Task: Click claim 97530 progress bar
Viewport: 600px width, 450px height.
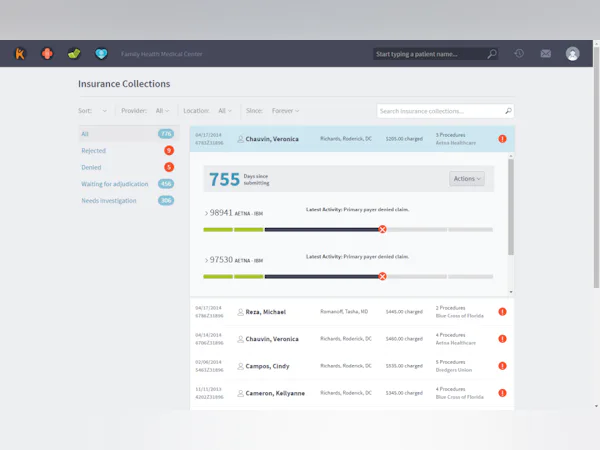Action: pos(348,277)
